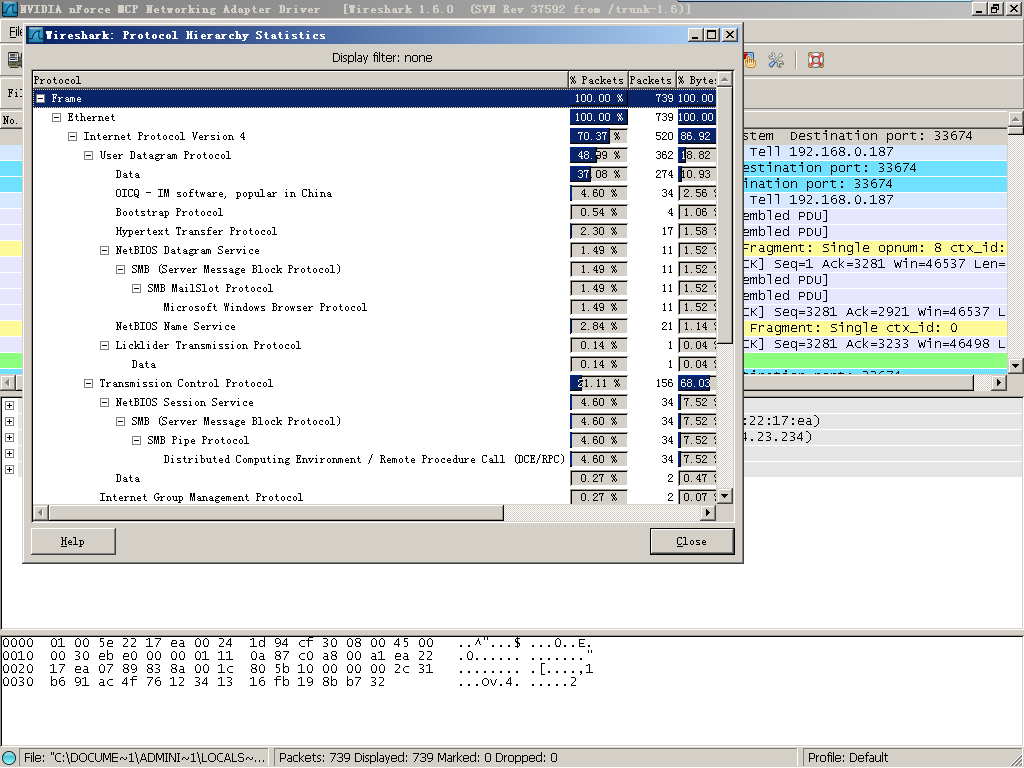The width and height of the screenshot is (1024, 768).
Task: Select the Data row under Licklider Transmission Protocol
Action: click(x=375, y=364)
